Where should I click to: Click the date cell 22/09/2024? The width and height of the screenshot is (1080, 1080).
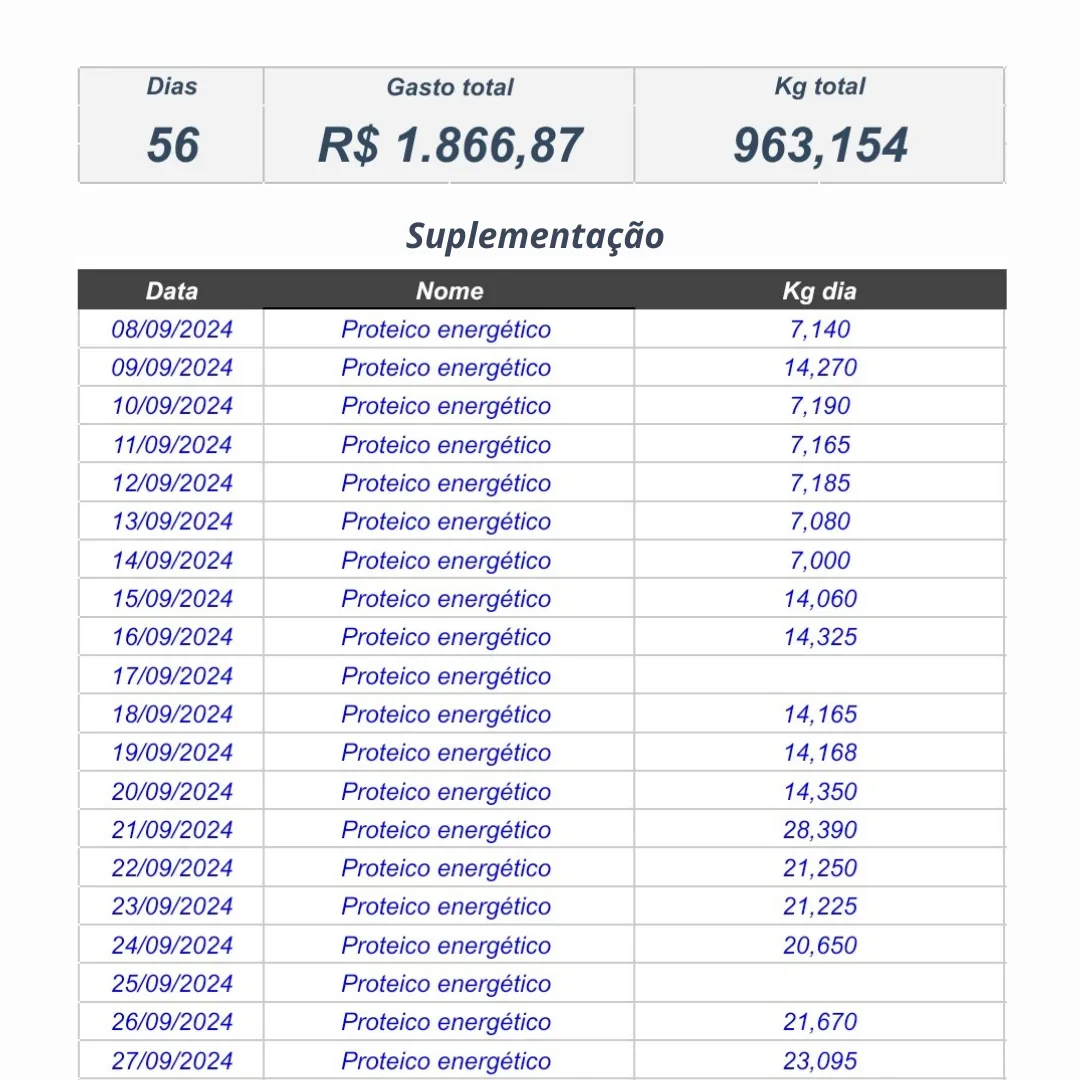172,868
